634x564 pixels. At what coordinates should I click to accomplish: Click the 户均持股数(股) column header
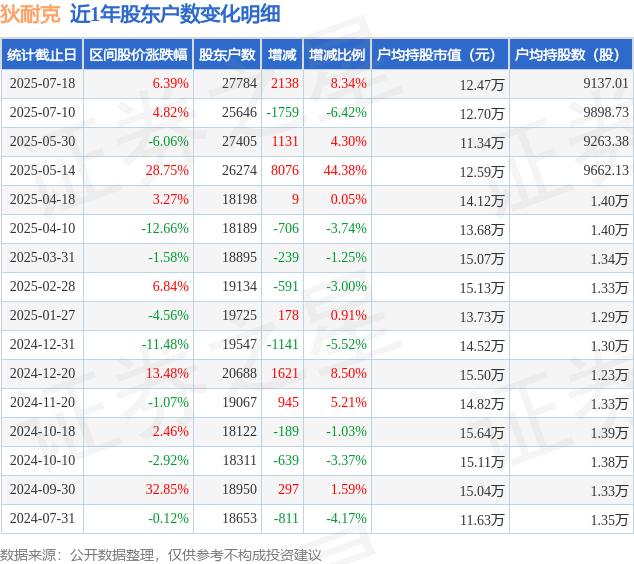coord(571,55)
